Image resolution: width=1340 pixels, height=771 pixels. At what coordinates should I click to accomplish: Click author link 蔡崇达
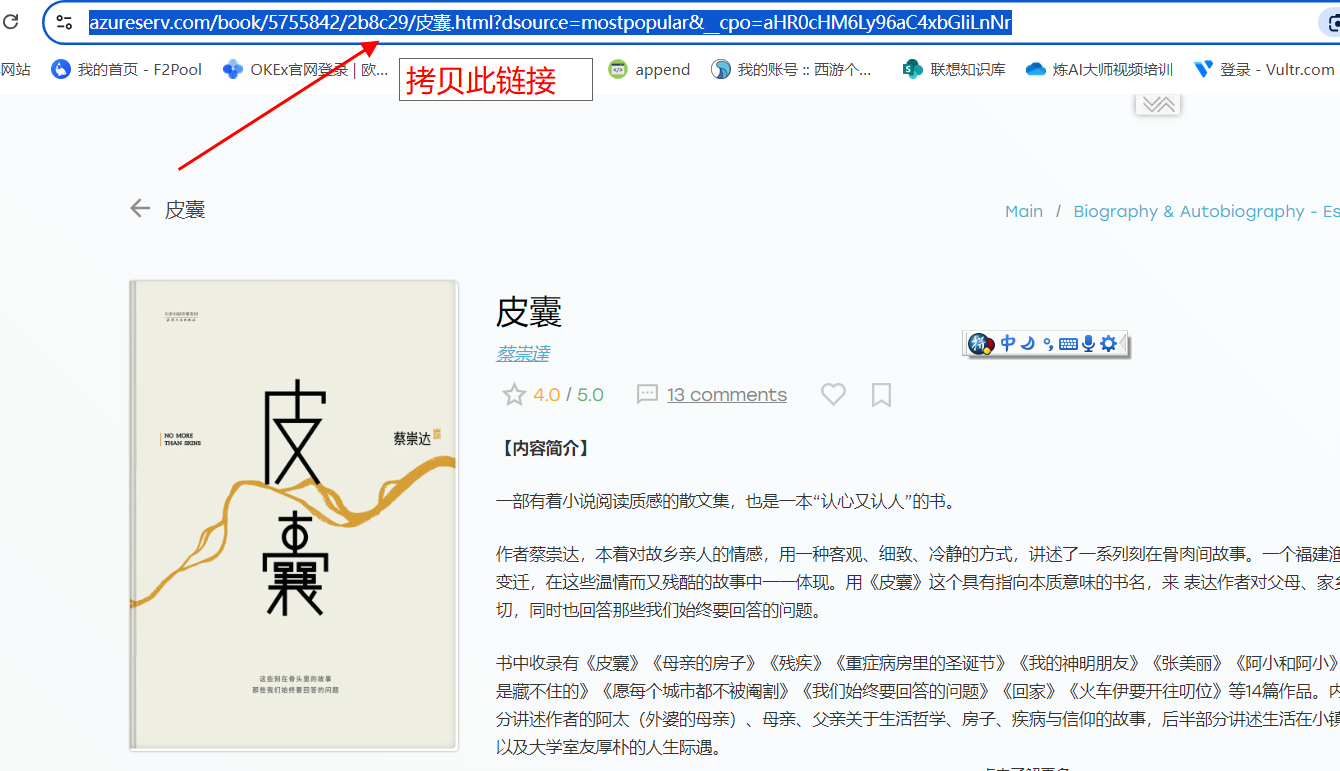(x=522, y=353)
